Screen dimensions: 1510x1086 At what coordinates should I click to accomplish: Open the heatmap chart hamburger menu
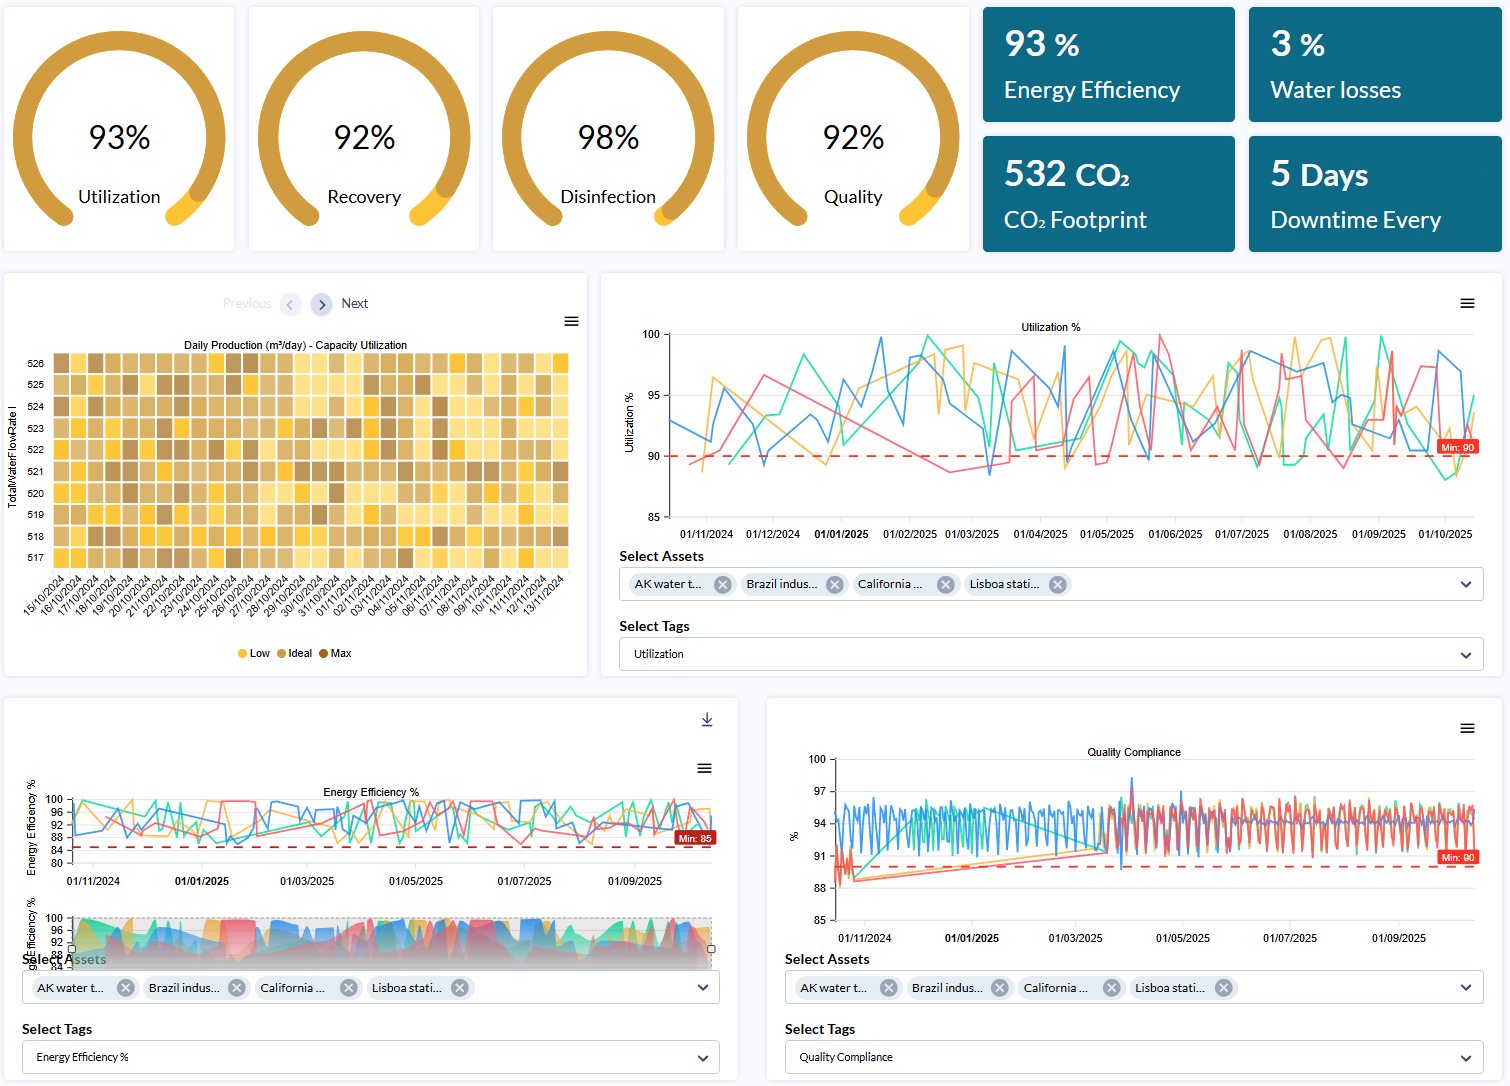pyautogui.click(x=571, y=321)
